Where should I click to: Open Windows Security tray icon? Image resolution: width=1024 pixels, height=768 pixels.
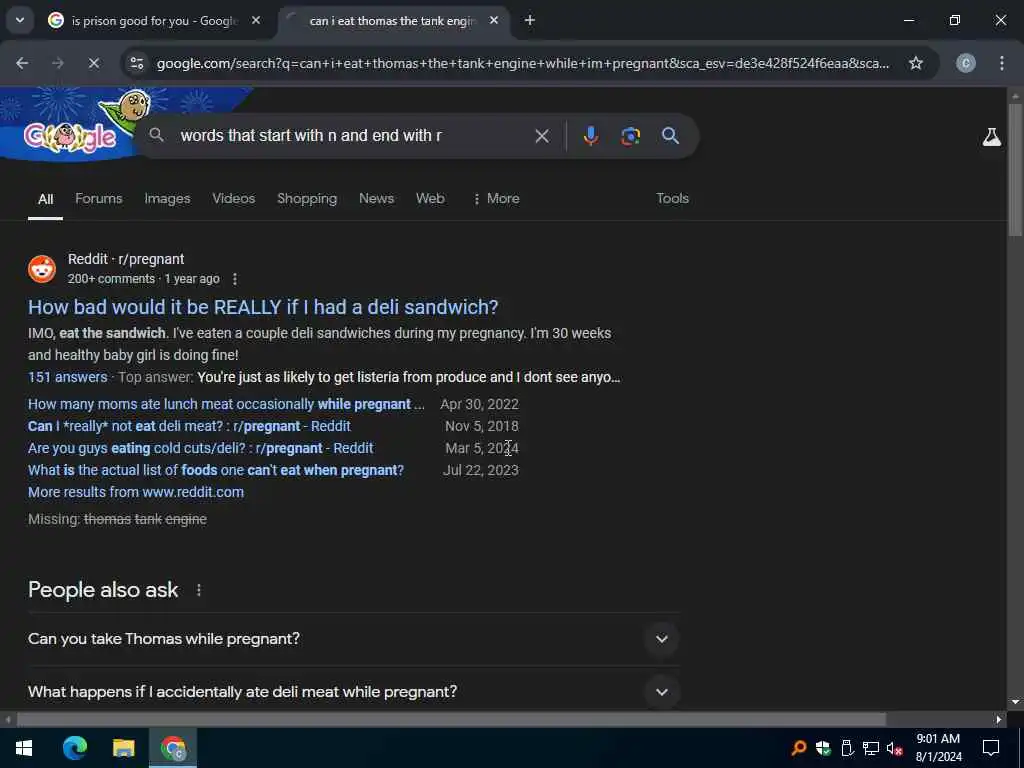tap(823, 748)
